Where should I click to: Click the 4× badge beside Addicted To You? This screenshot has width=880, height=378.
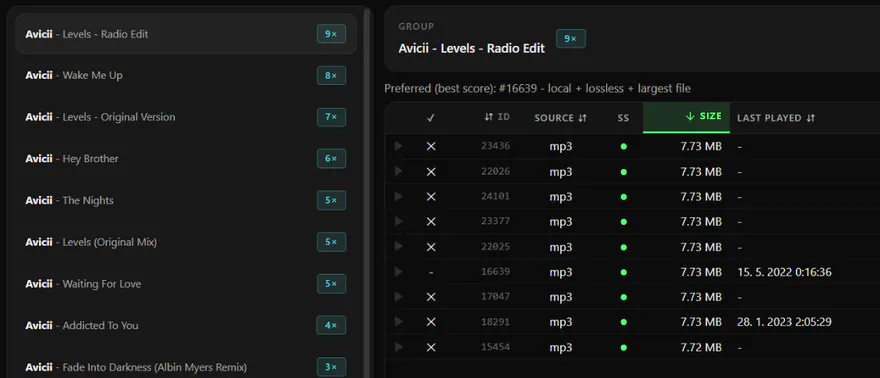click(331, 325)
